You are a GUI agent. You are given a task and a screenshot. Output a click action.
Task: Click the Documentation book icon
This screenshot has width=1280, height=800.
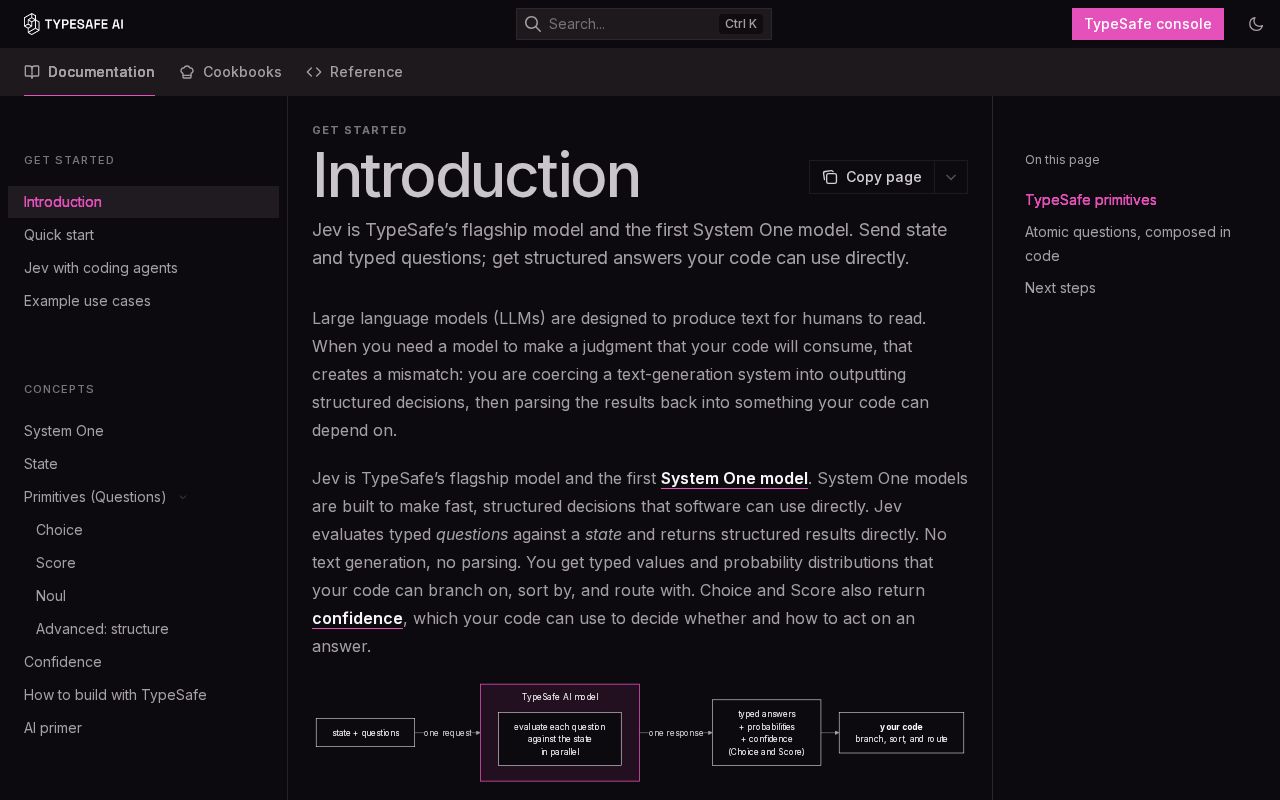click(32, 72)
